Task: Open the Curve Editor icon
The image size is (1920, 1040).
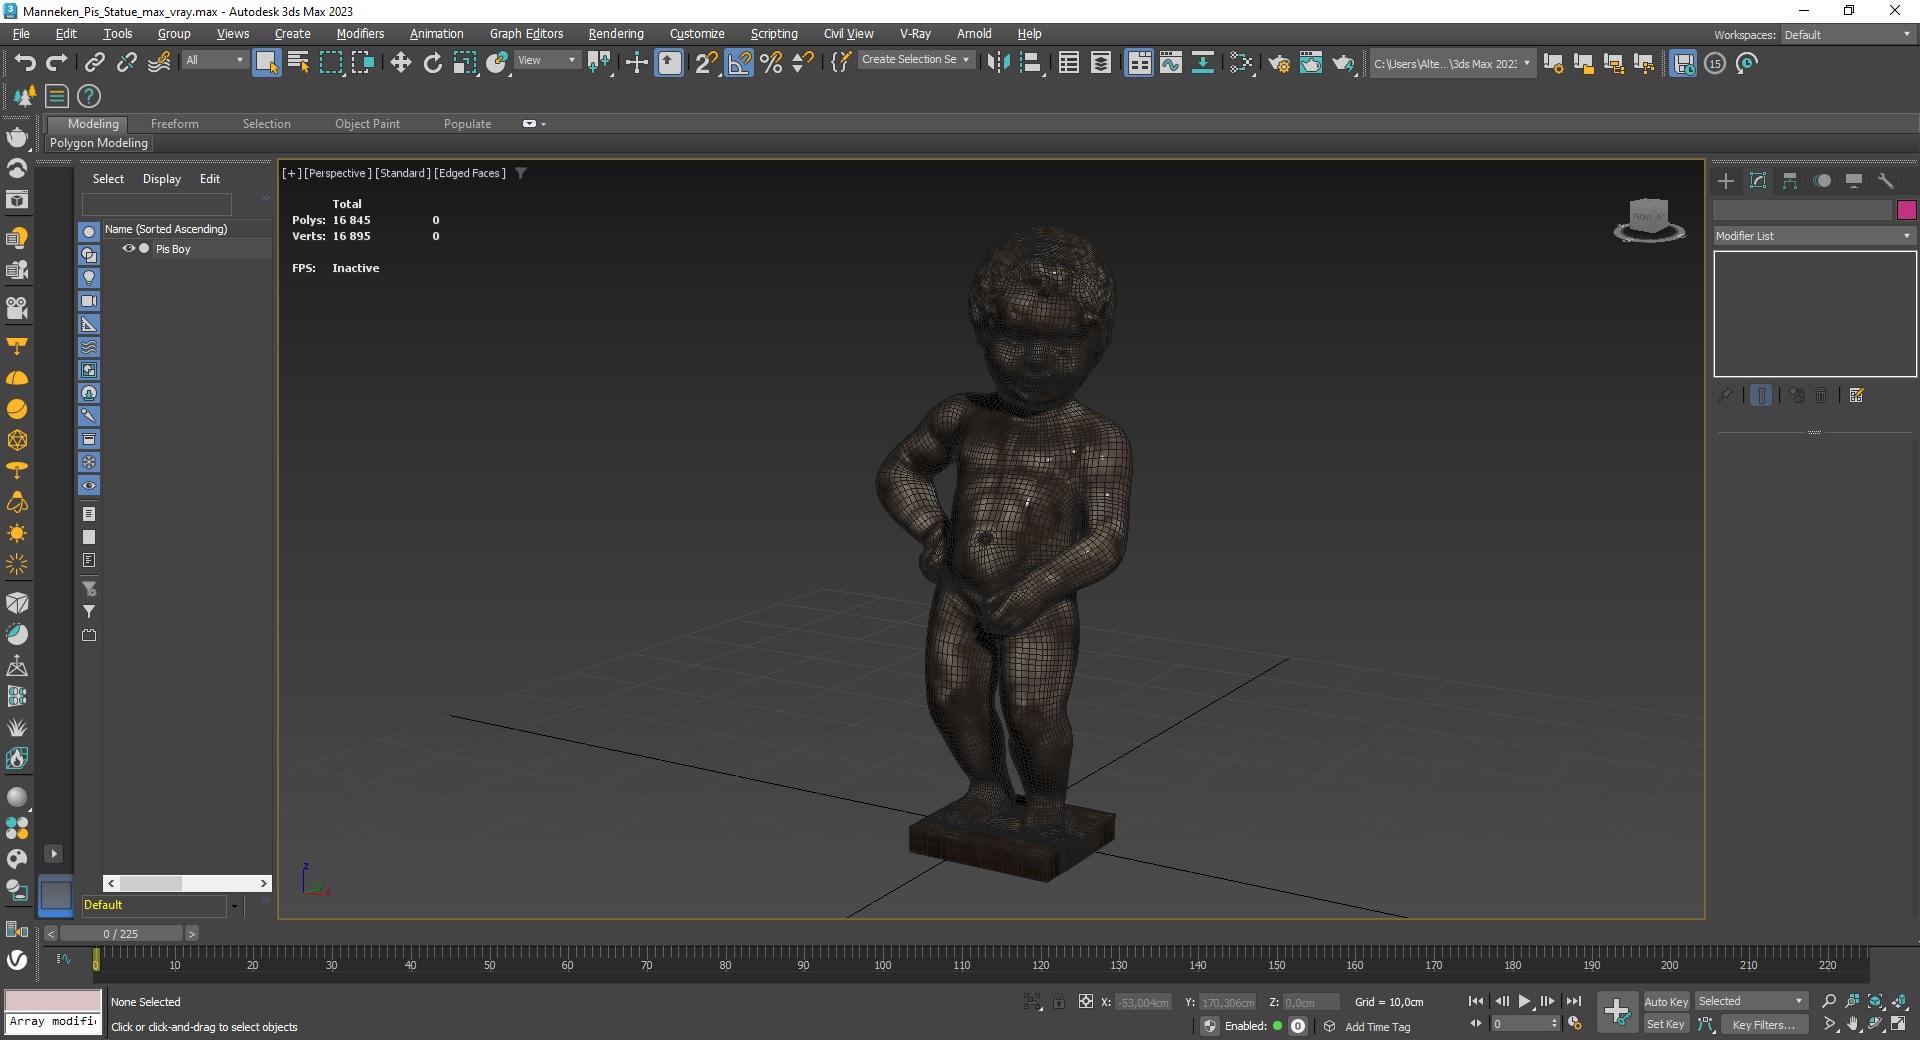Action: pyautogui.click(x=1171, y=63)
